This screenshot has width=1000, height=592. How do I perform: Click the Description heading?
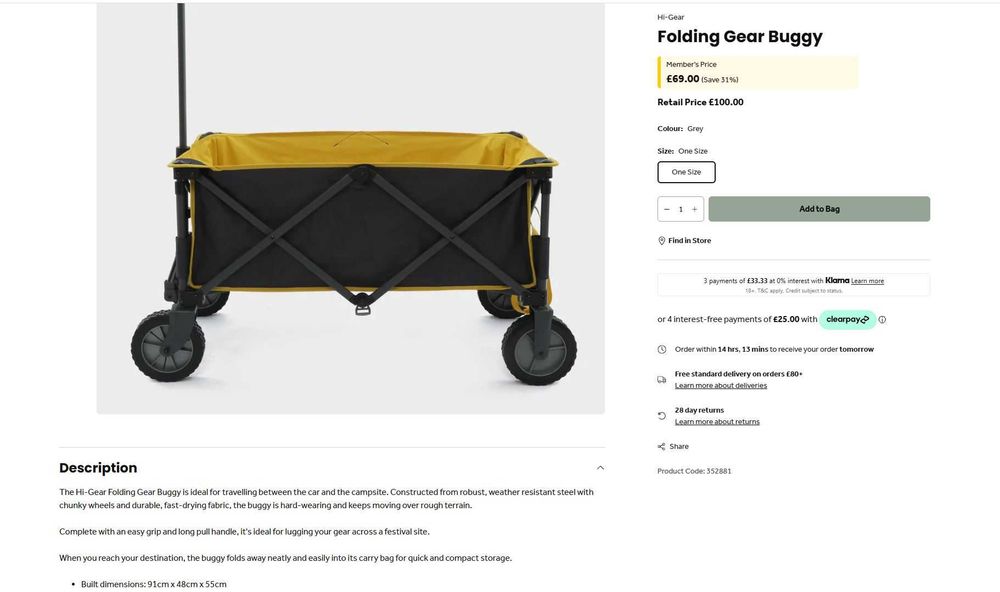98,468
